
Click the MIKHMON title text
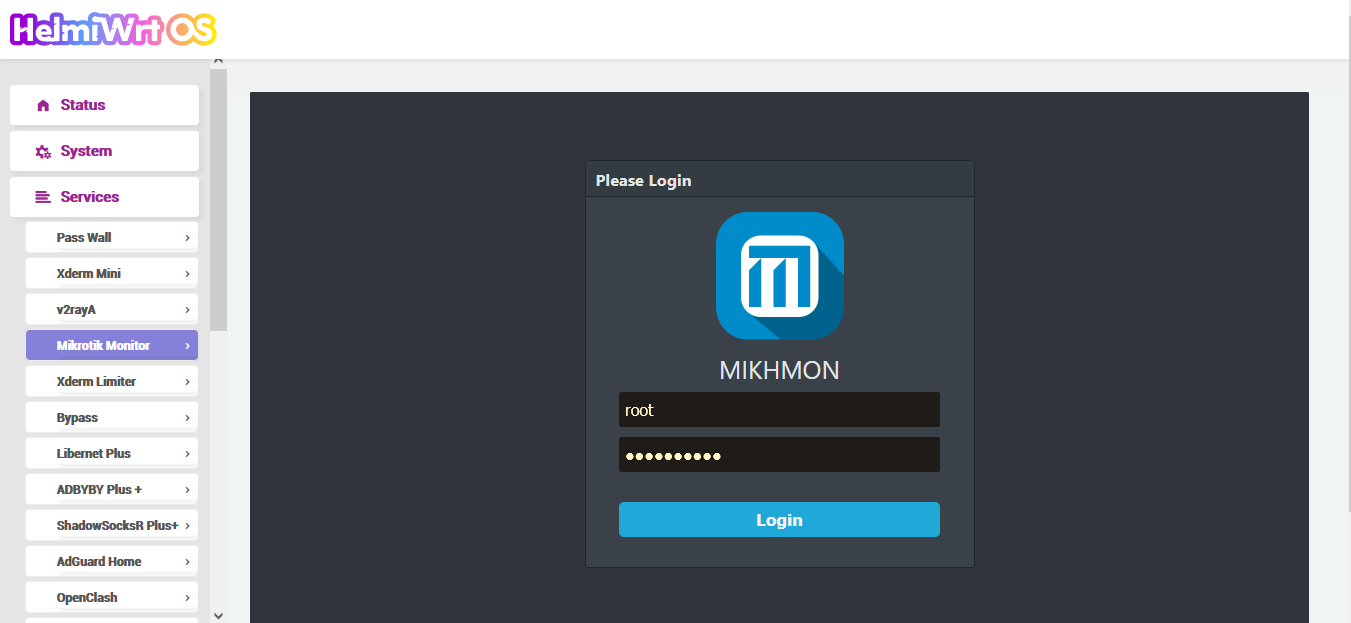click(x=780, y=371)
